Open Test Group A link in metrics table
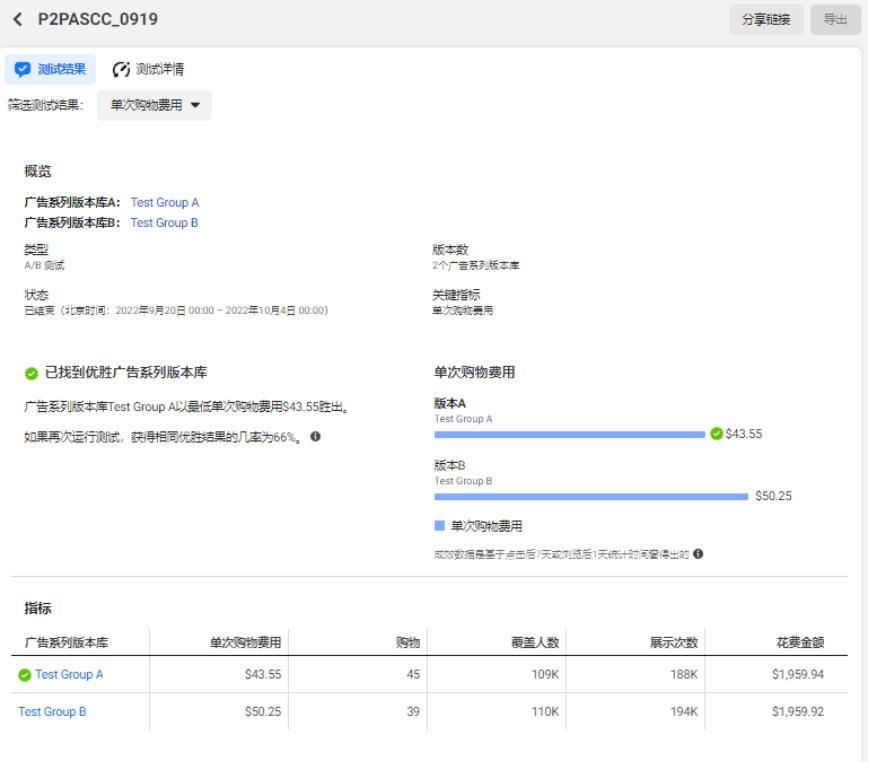The width and height of the screenshot is (869, 762). [69, 675]
